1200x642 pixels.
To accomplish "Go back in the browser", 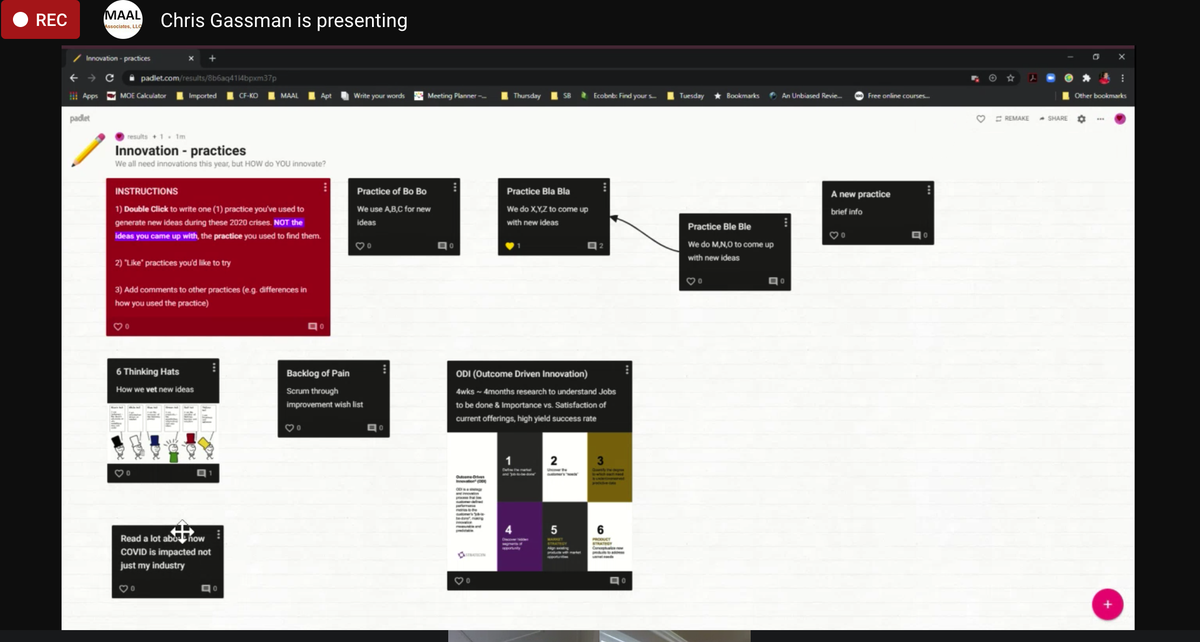I will (73, 77).
